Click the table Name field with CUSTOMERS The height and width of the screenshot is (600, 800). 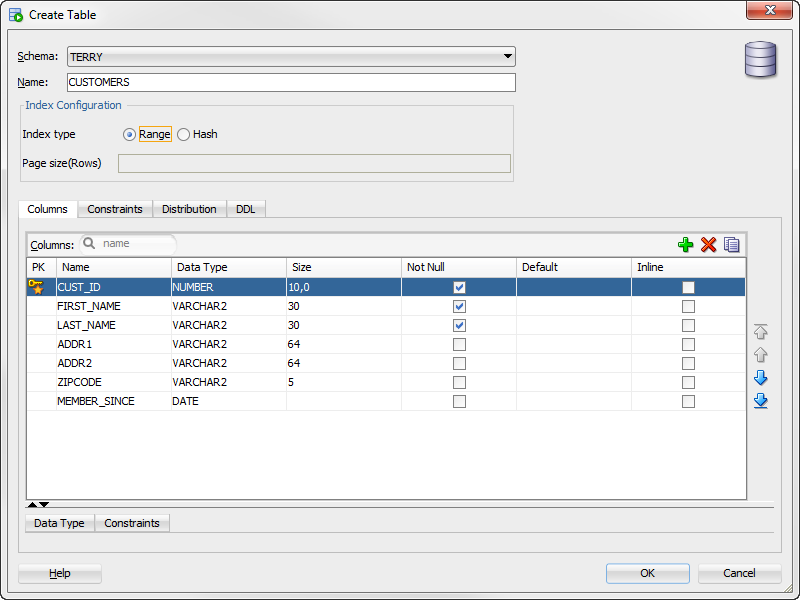[x=291, y=82]
